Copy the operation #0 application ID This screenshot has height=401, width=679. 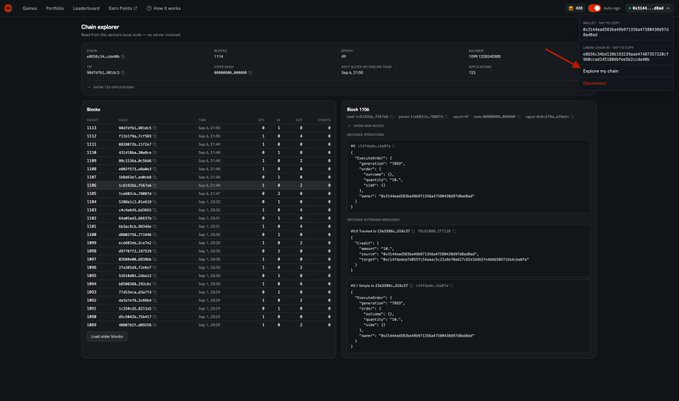394,146
